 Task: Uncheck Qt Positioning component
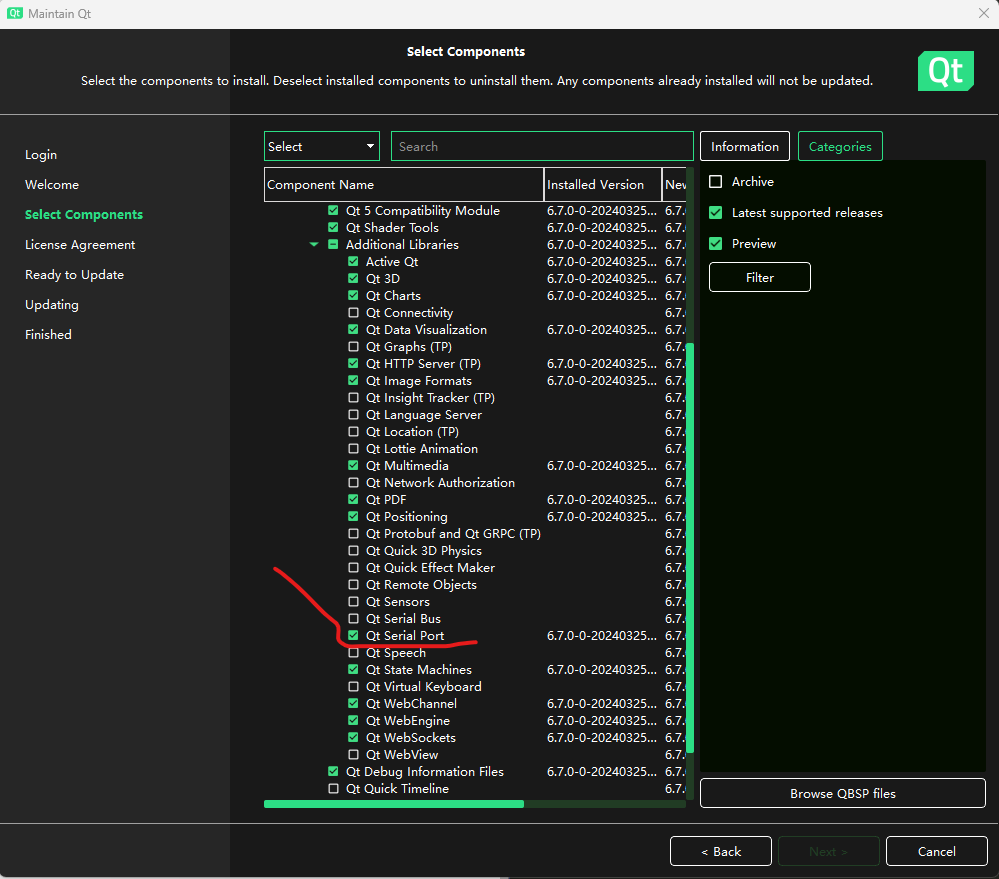353,517
